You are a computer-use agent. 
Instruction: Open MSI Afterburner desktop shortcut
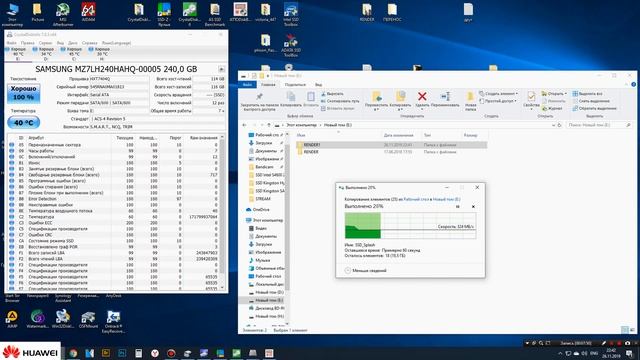click(x=63, y=14)
